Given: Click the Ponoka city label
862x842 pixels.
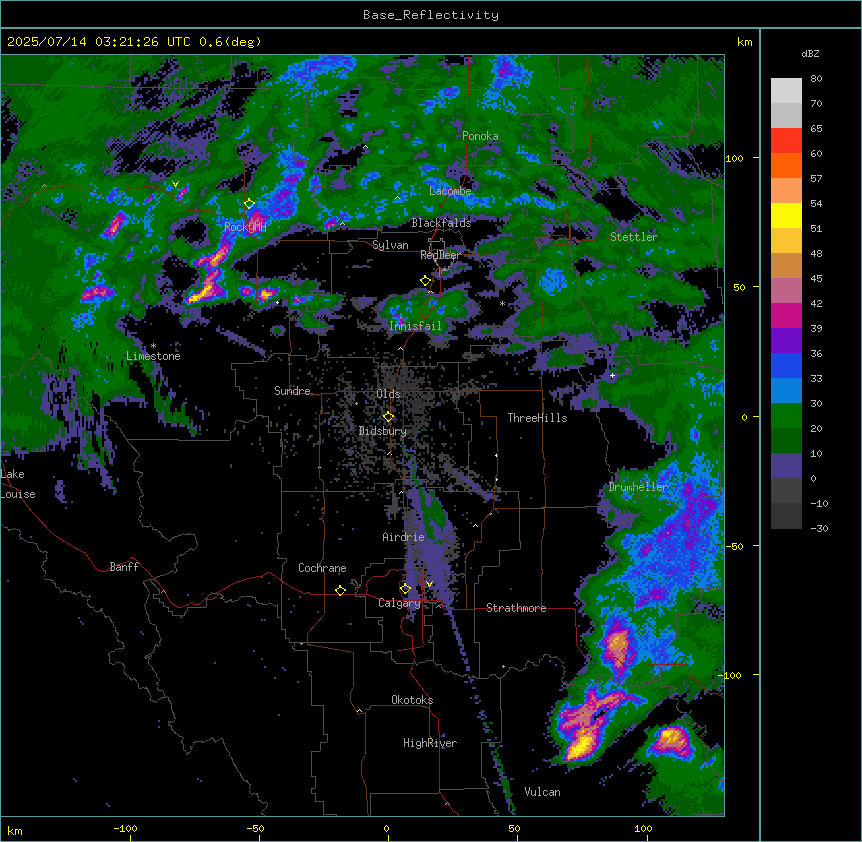Looking at the screenshot, I should click(x=480, y=136).
